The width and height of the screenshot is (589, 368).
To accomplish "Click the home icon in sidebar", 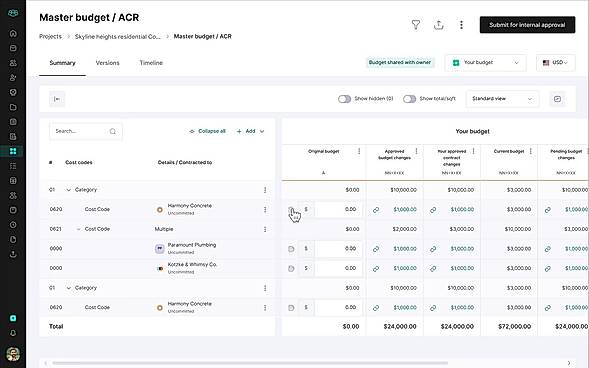I will (x=13, y=33).
